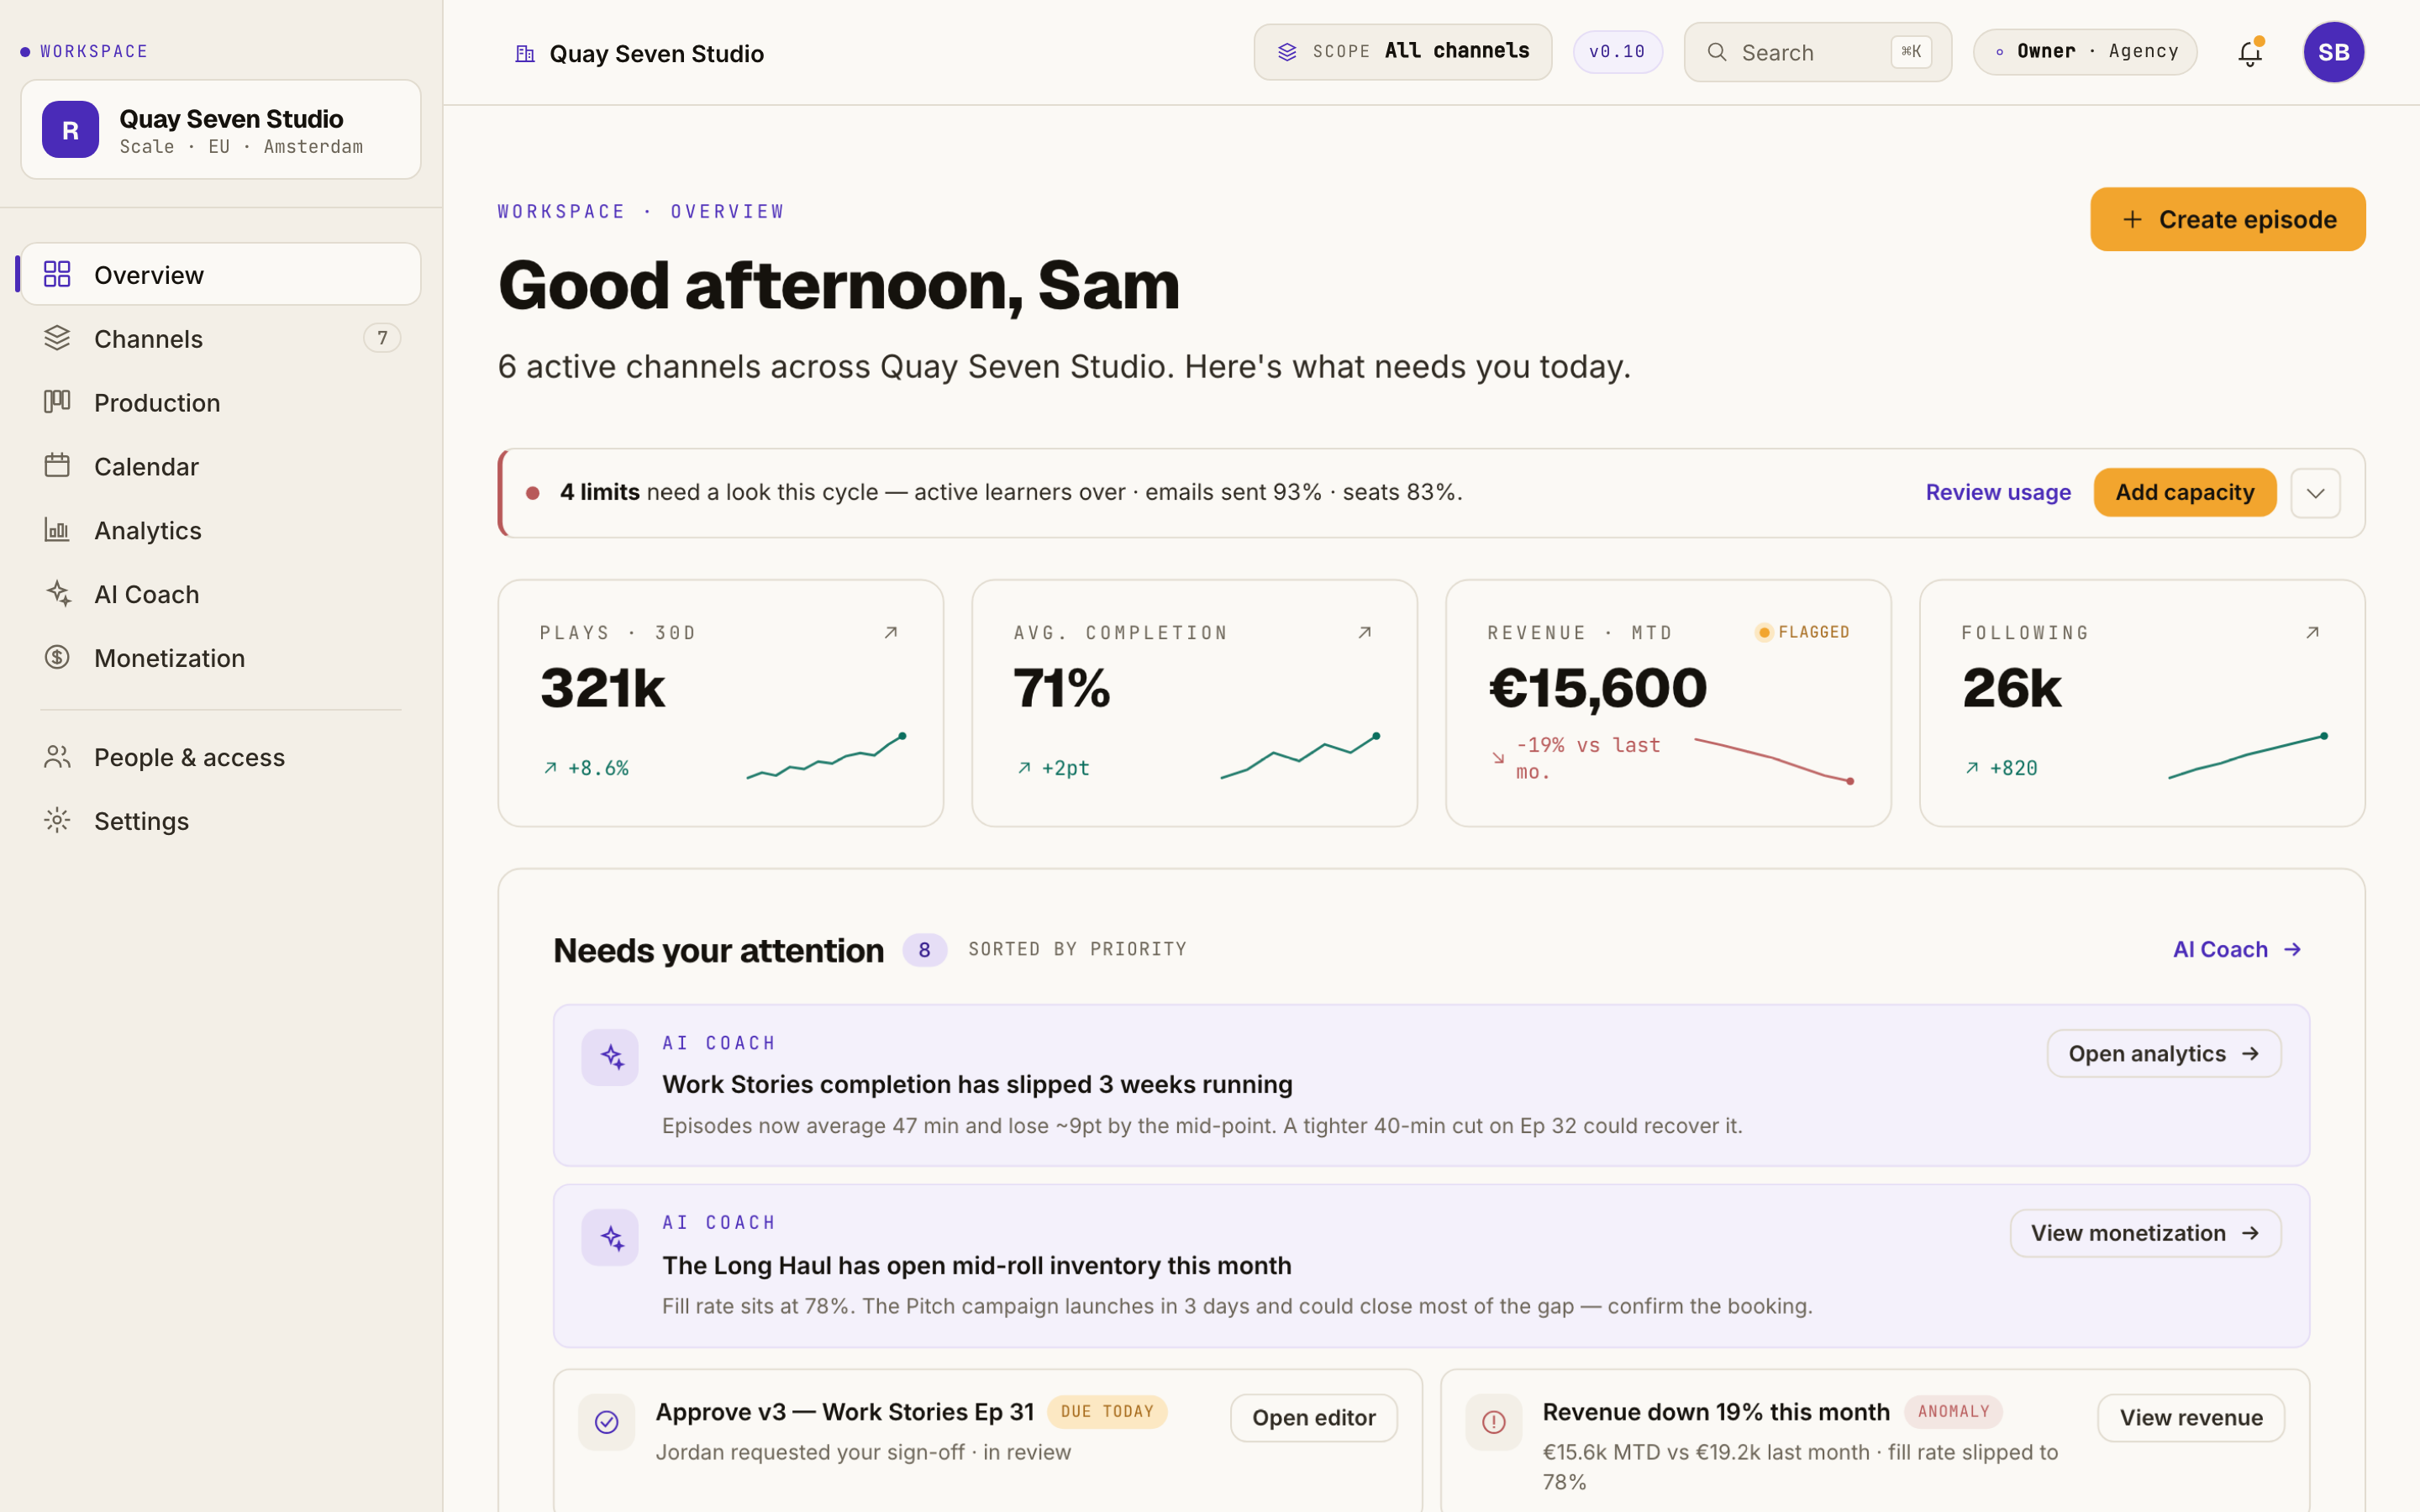
Task: Go to Channels in sidebar
Action: [221, 338]
